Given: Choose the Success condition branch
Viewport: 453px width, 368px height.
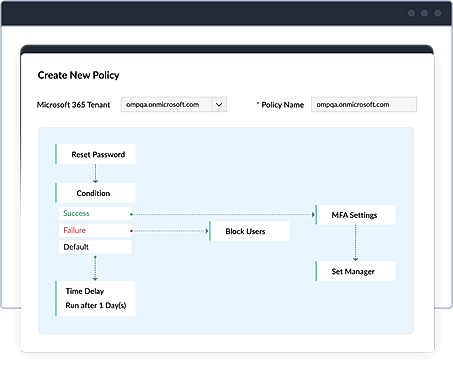Looking at the screenshot, I should point(95,213).
